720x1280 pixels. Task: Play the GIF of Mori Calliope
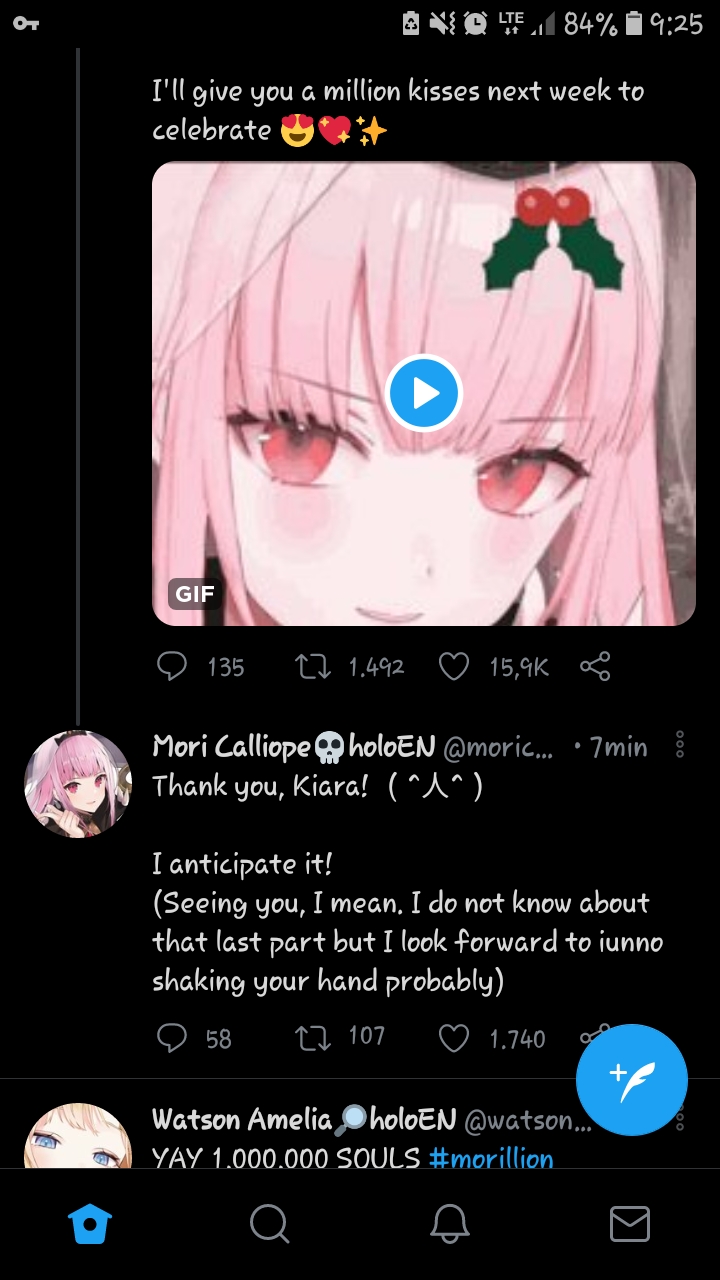click(x=422, y=393)
